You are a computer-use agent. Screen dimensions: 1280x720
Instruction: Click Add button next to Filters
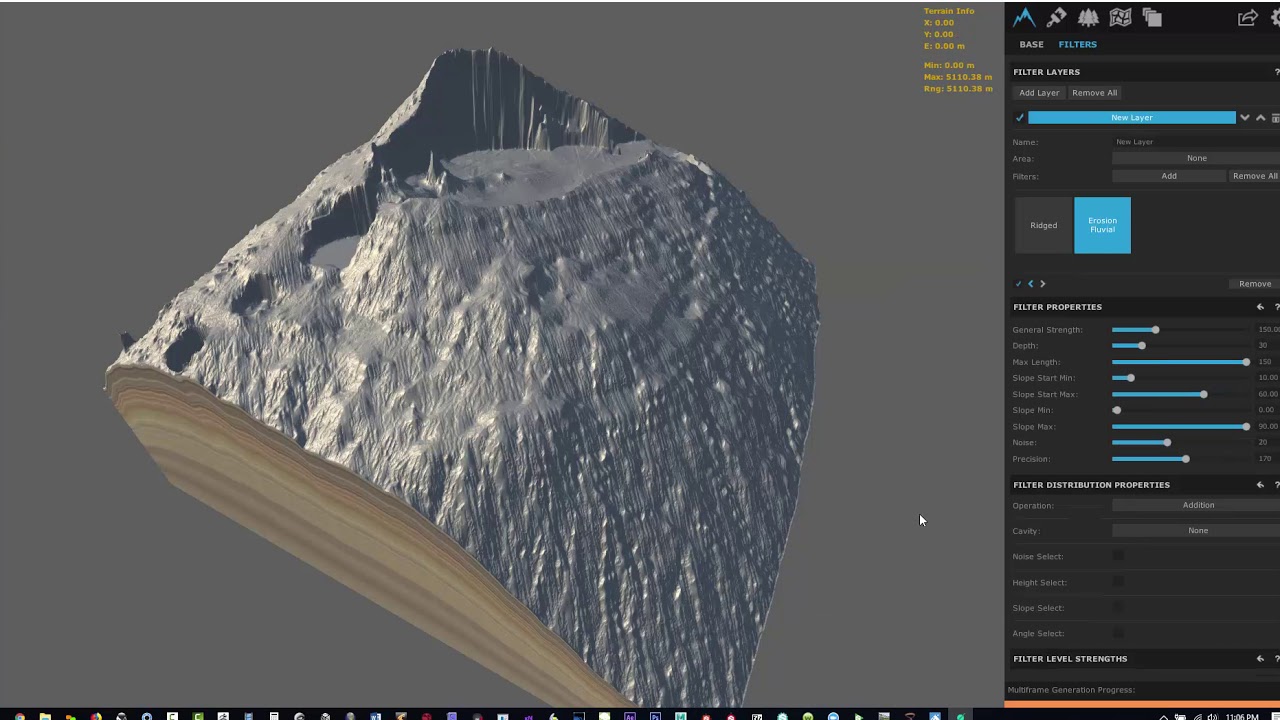coord(1169,176)
